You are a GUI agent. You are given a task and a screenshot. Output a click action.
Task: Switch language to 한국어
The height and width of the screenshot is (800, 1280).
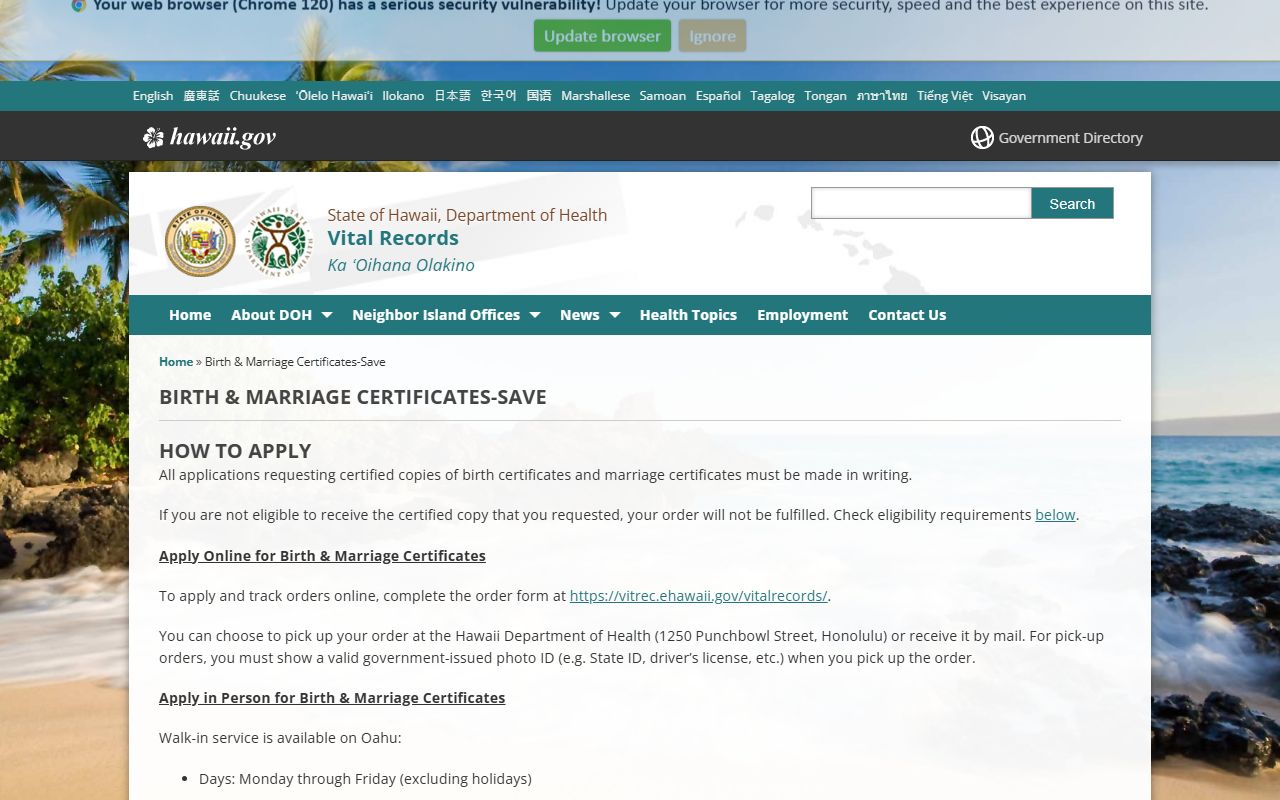pyautogui.click(x=498, y=96)
